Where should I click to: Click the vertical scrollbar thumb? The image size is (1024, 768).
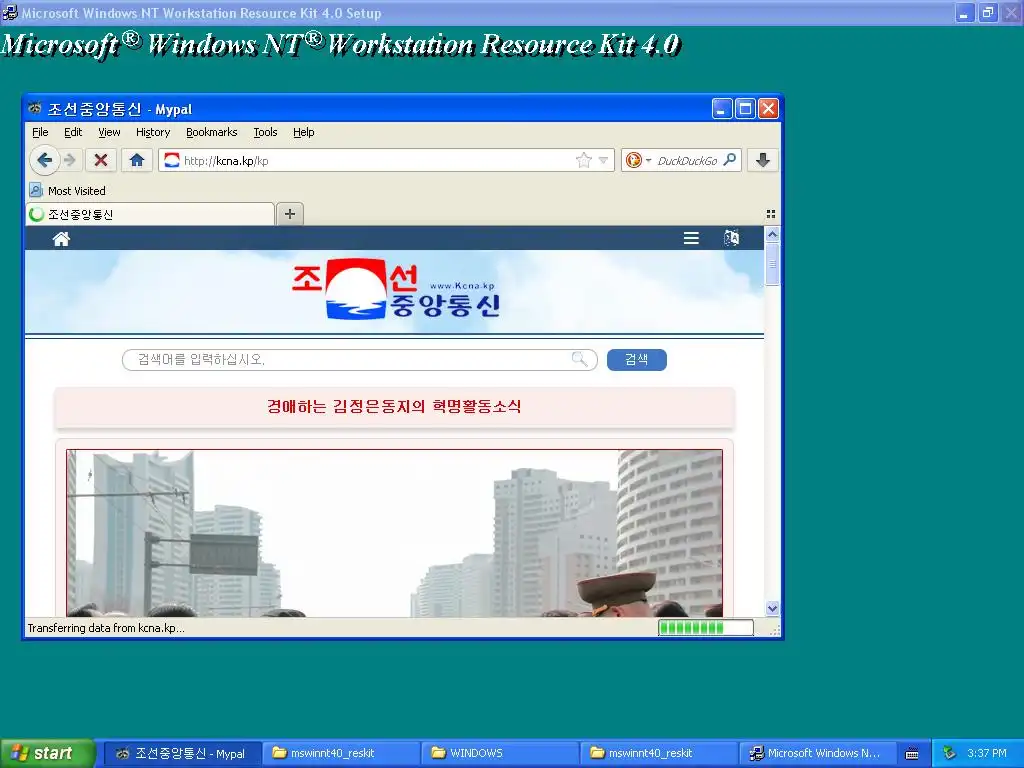coord(772,264)
